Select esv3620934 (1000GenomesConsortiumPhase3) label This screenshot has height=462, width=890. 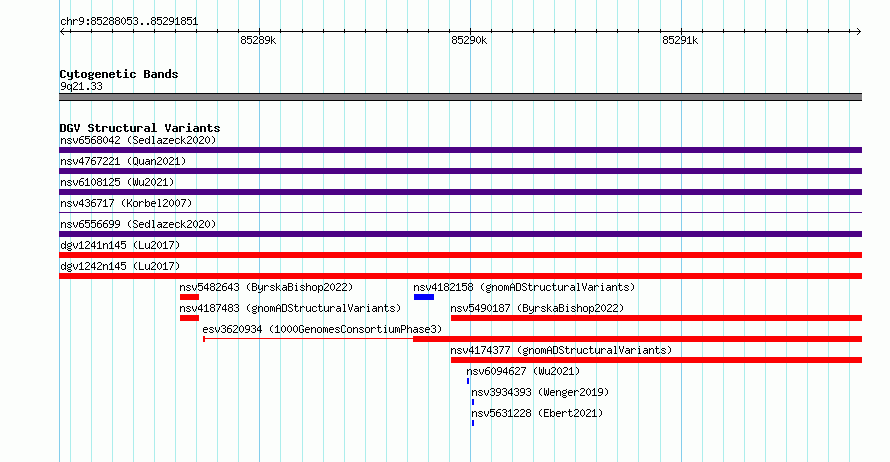coord(322,329)
